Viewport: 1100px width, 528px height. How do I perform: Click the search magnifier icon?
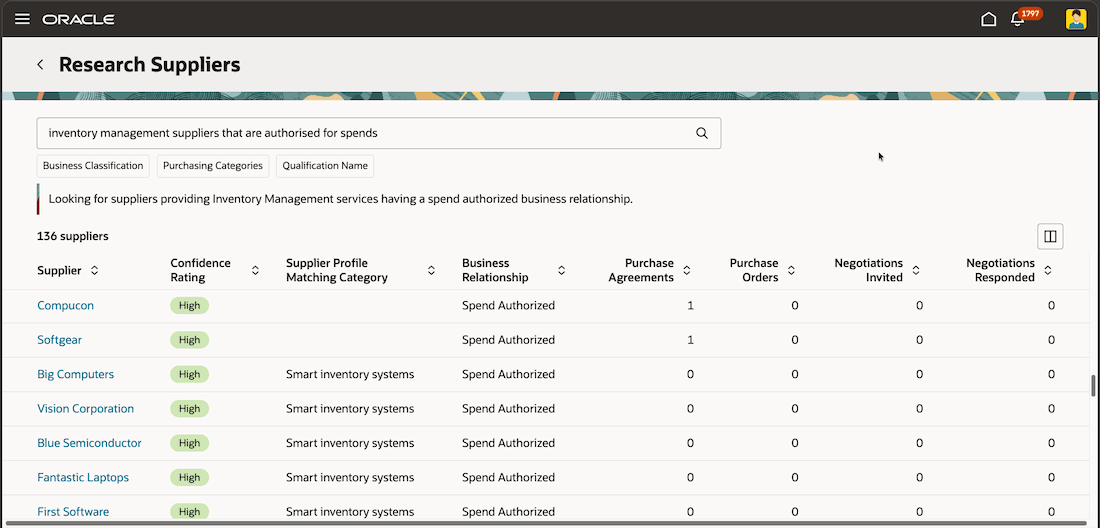click(702, 133)
